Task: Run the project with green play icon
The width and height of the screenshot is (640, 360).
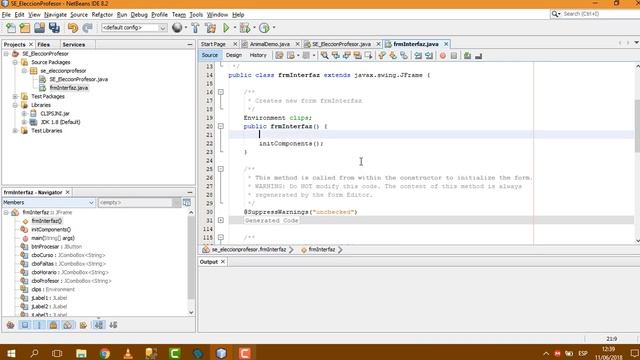Action: (x=226, y=28)
